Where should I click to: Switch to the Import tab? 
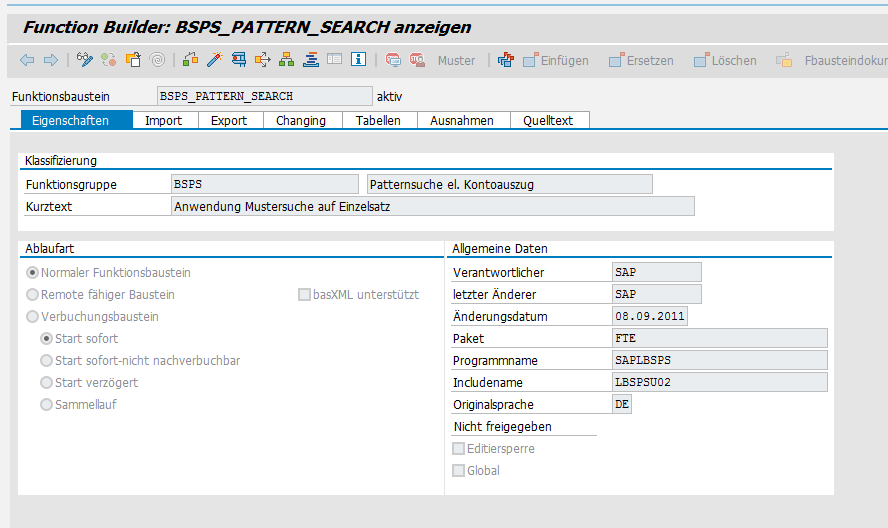pyautogui.click(x=163, y=121)
